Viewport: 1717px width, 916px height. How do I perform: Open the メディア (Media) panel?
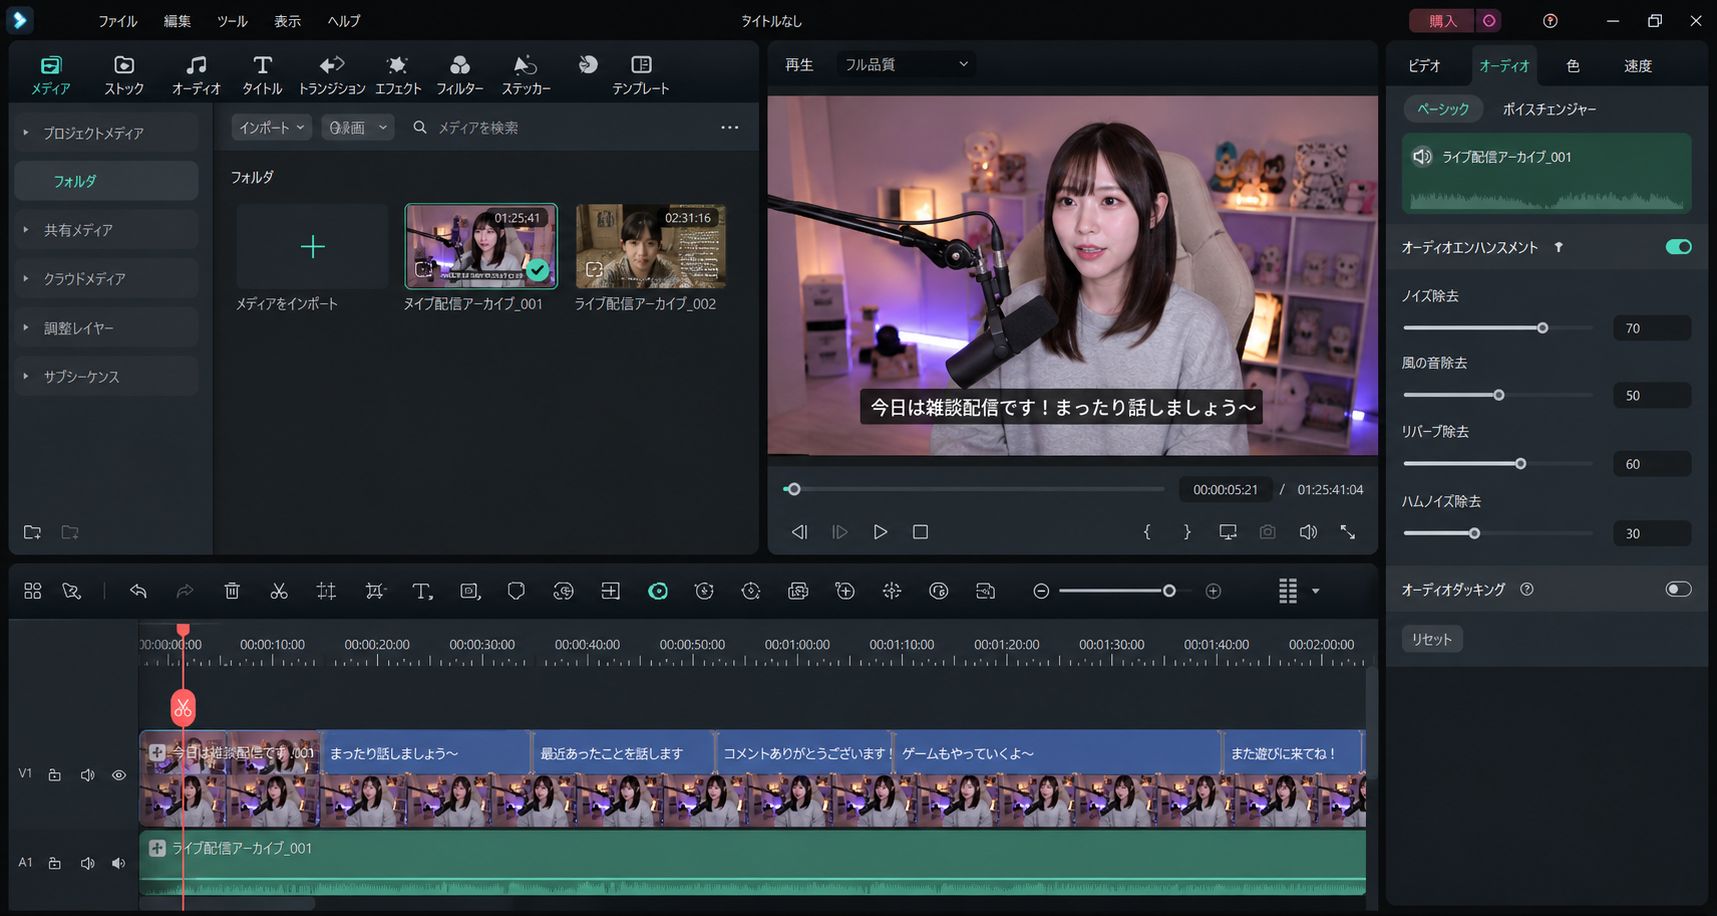pos(50,75)
